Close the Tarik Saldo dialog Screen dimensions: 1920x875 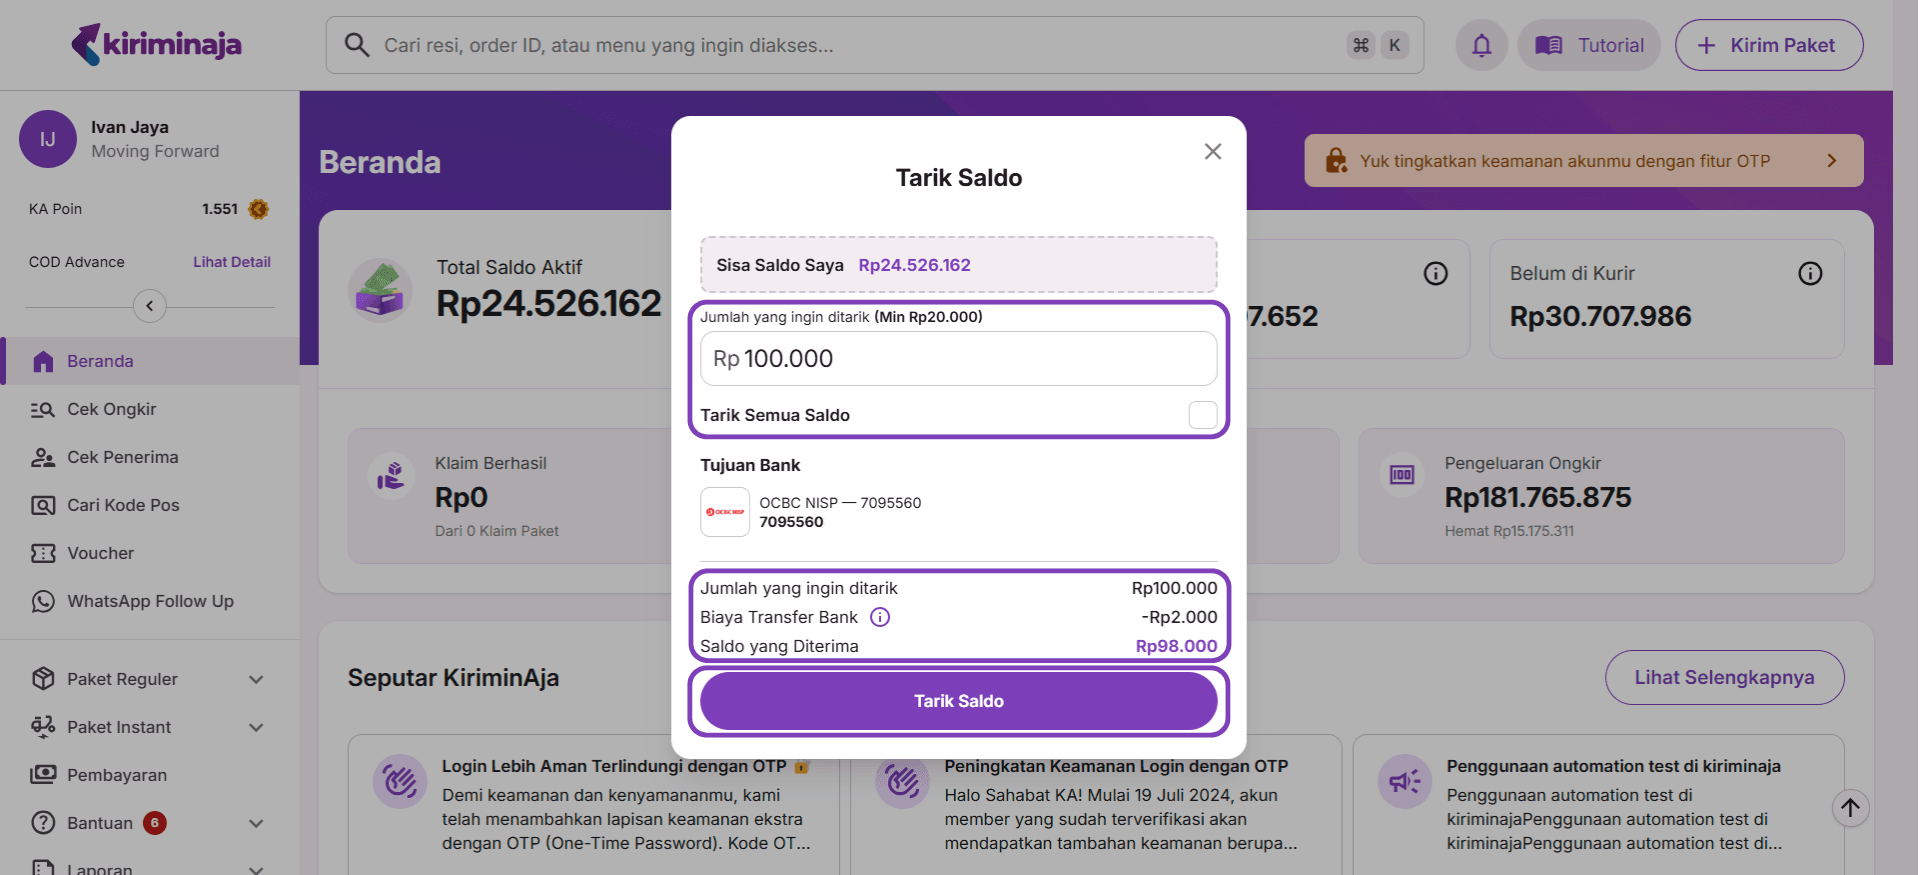1212,151
